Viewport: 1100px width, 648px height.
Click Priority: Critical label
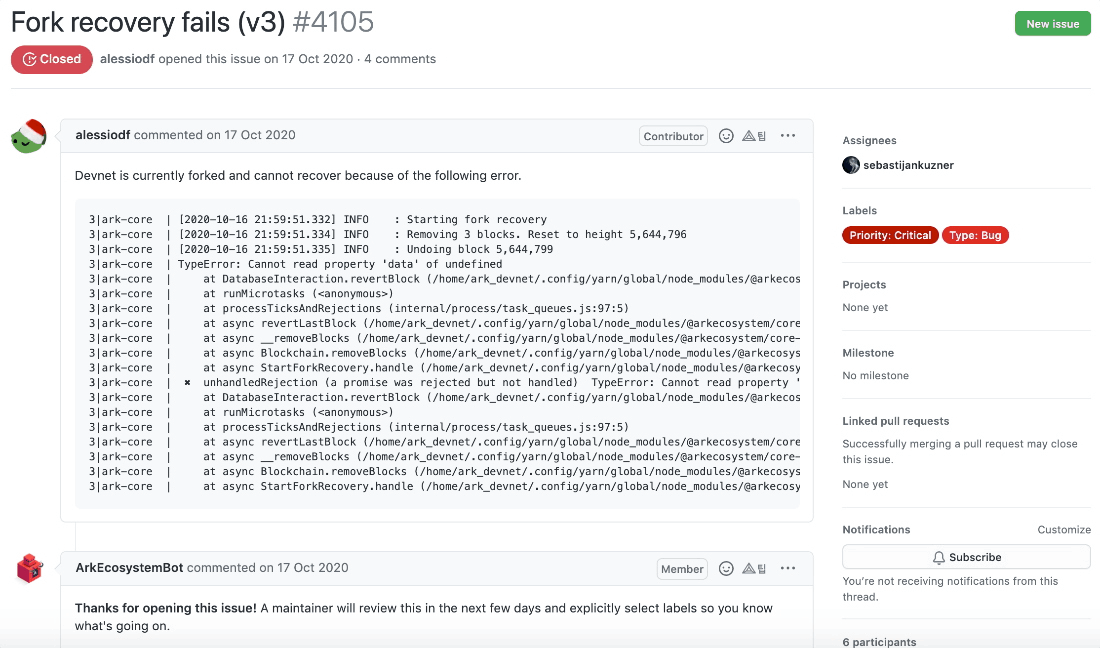point(890,235)
